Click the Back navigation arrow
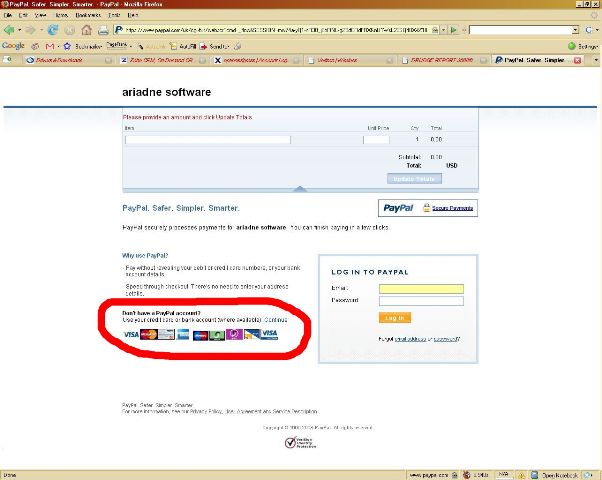 pos(9,30)
